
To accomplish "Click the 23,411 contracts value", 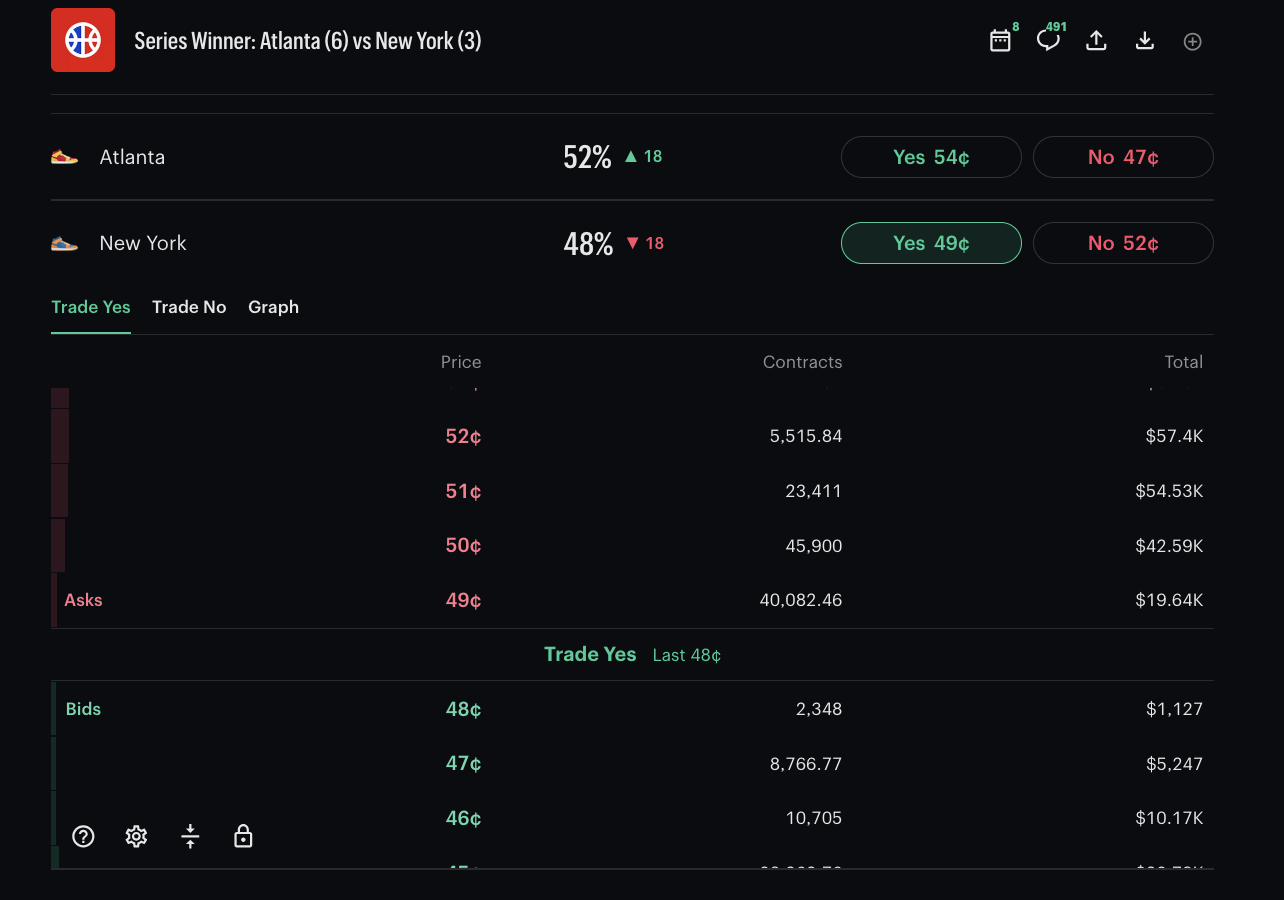I will 814,491.
